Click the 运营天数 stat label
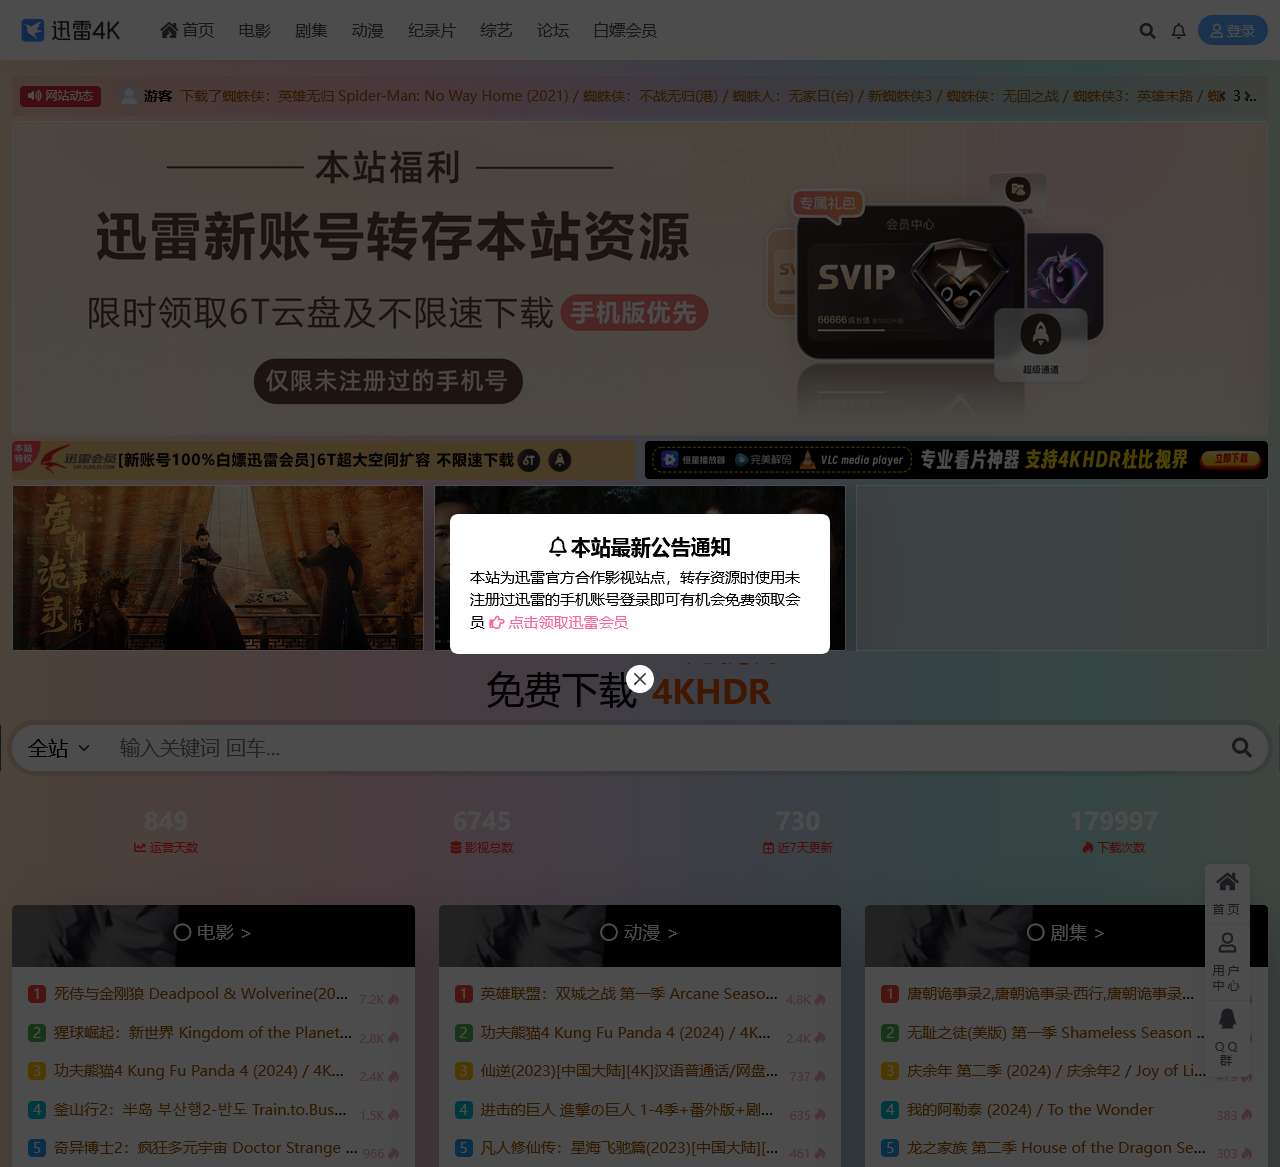Viewport: 1280px width, 1167px height. point(166,848)
